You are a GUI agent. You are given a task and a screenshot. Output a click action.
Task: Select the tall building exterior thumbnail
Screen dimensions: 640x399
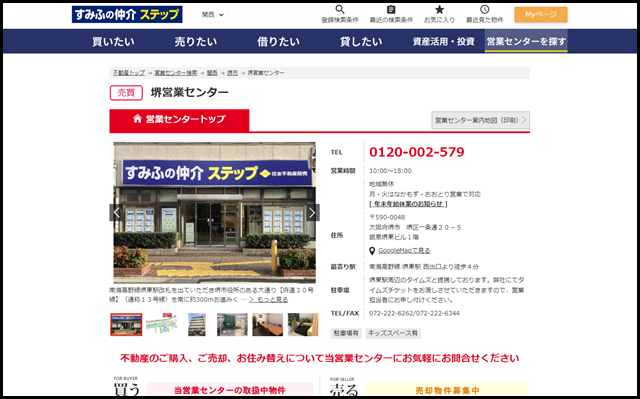point(197,324)
